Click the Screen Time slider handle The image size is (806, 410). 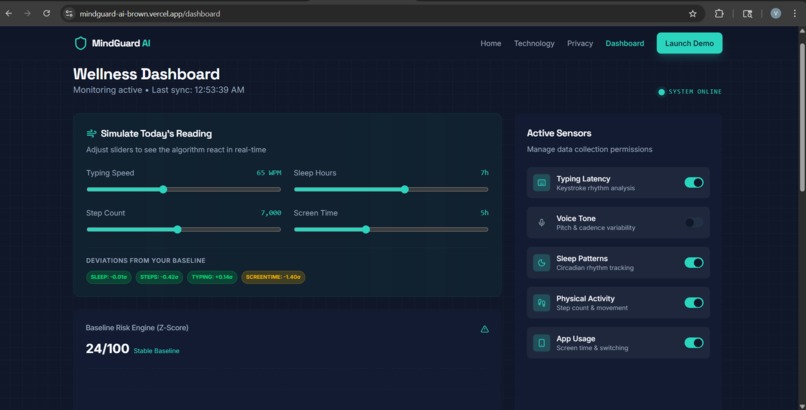[x=366, y=230]
